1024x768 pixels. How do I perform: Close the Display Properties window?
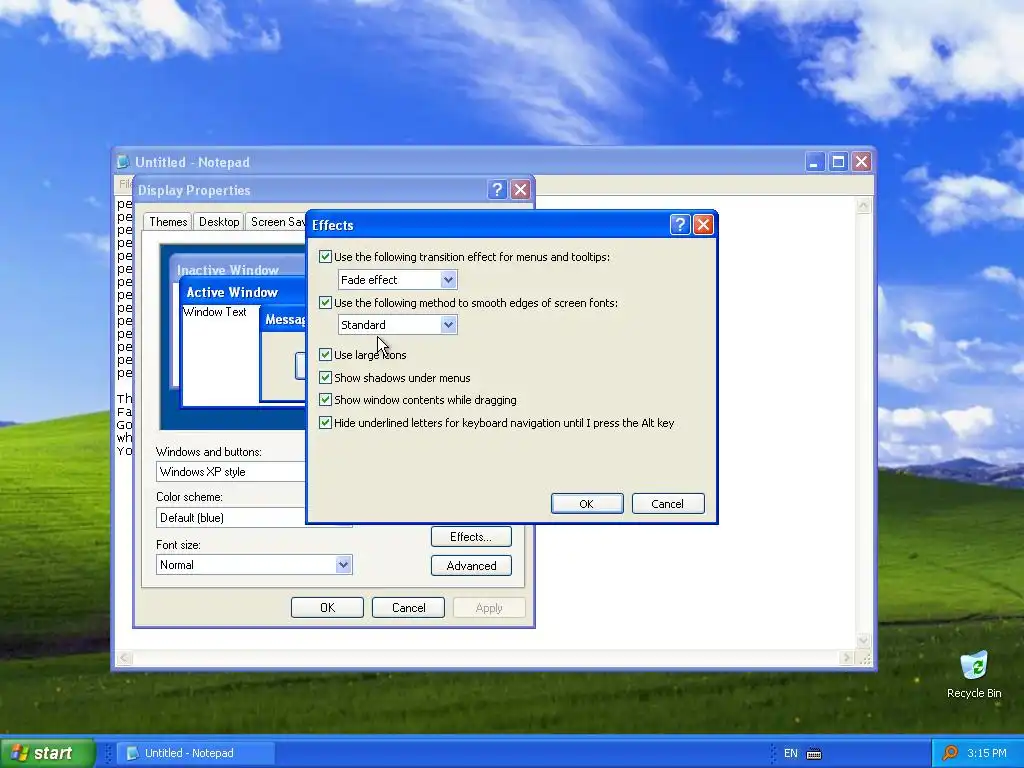click(x=520, y=189)
